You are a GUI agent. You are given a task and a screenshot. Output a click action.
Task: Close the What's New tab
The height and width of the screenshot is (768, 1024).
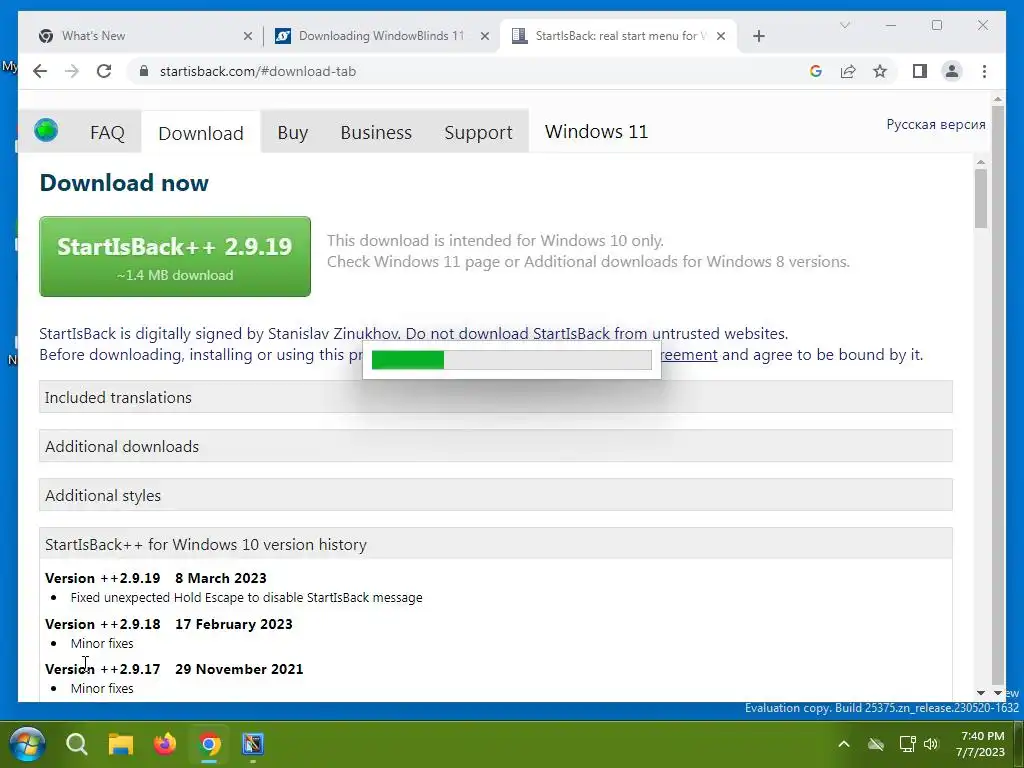point(248,36)
